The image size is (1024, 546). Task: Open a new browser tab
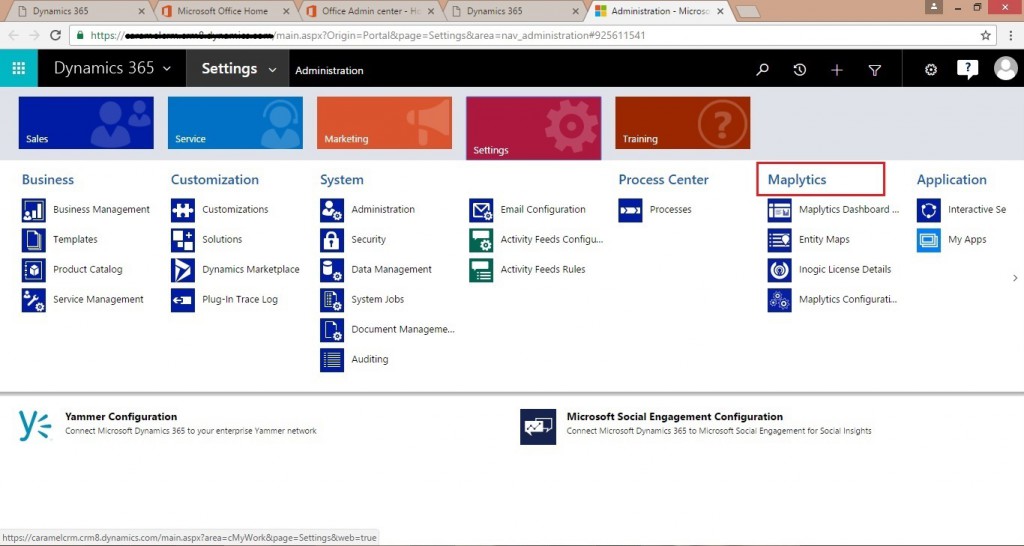point(748,11)
